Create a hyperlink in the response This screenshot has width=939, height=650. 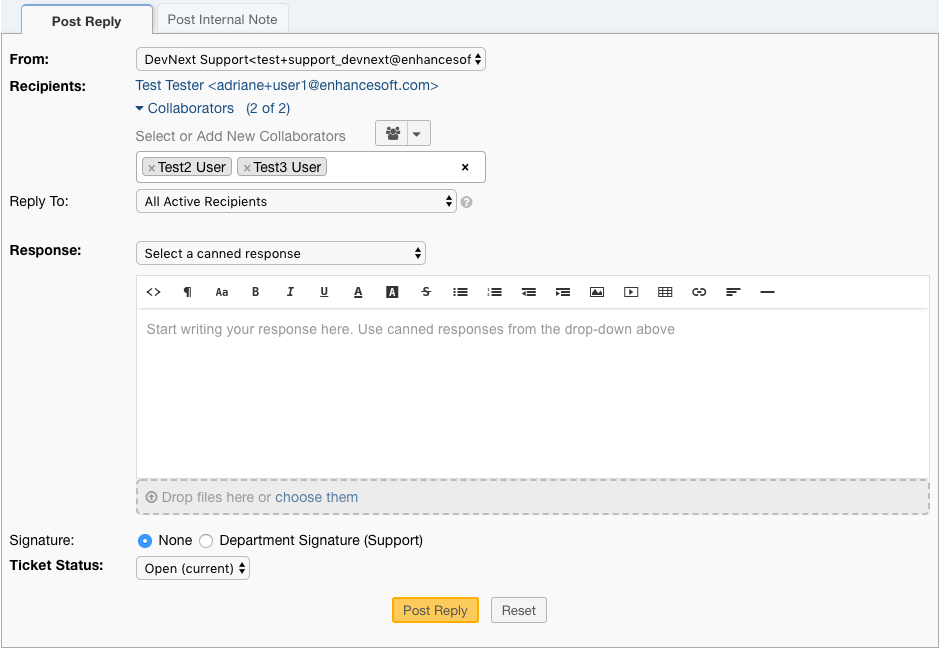(x=698, y=291)
